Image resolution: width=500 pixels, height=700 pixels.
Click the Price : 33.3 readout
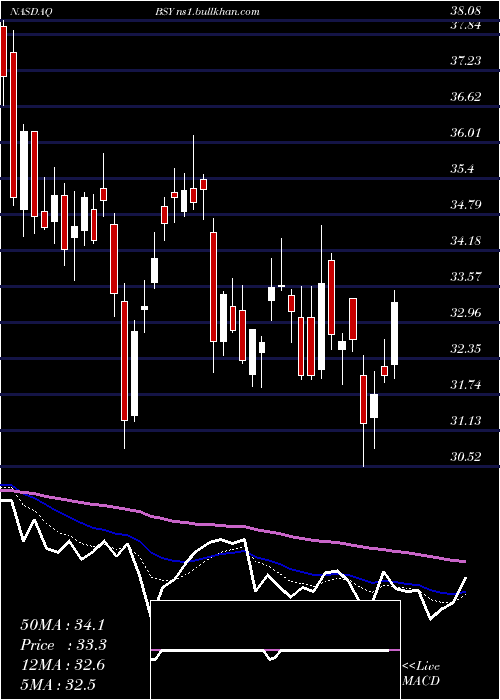coord(64,645)
